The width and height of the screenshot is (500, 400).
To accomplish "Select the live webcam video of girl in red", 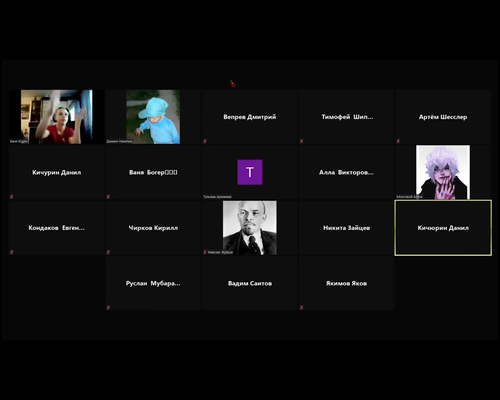I will [57, 117].
